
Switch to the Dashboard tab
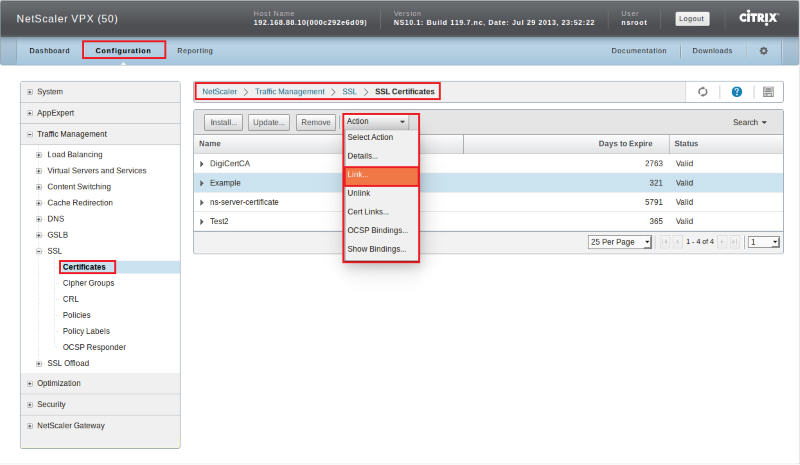[x=49, y=51]
